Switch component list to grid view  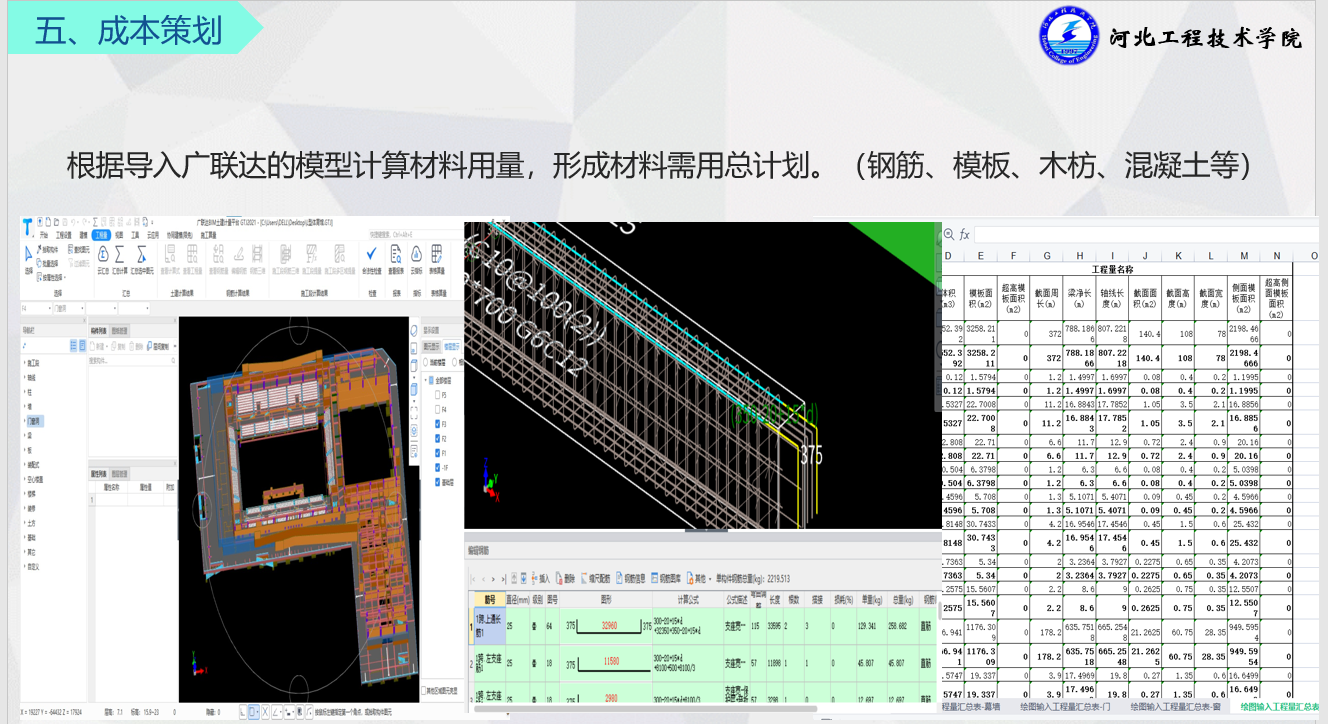click(81, 343)
